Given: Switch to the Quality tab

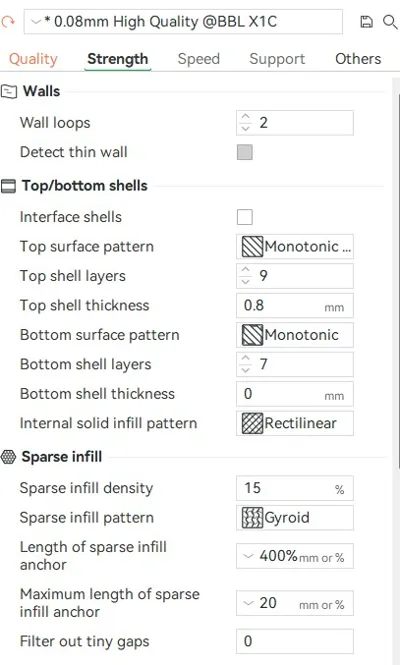Looking at the screenshot, I should [x=33, y=59].
